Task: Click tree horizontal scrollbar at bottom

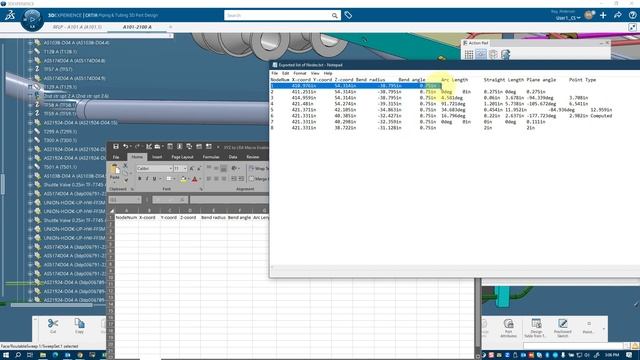Action: point(51,305)
